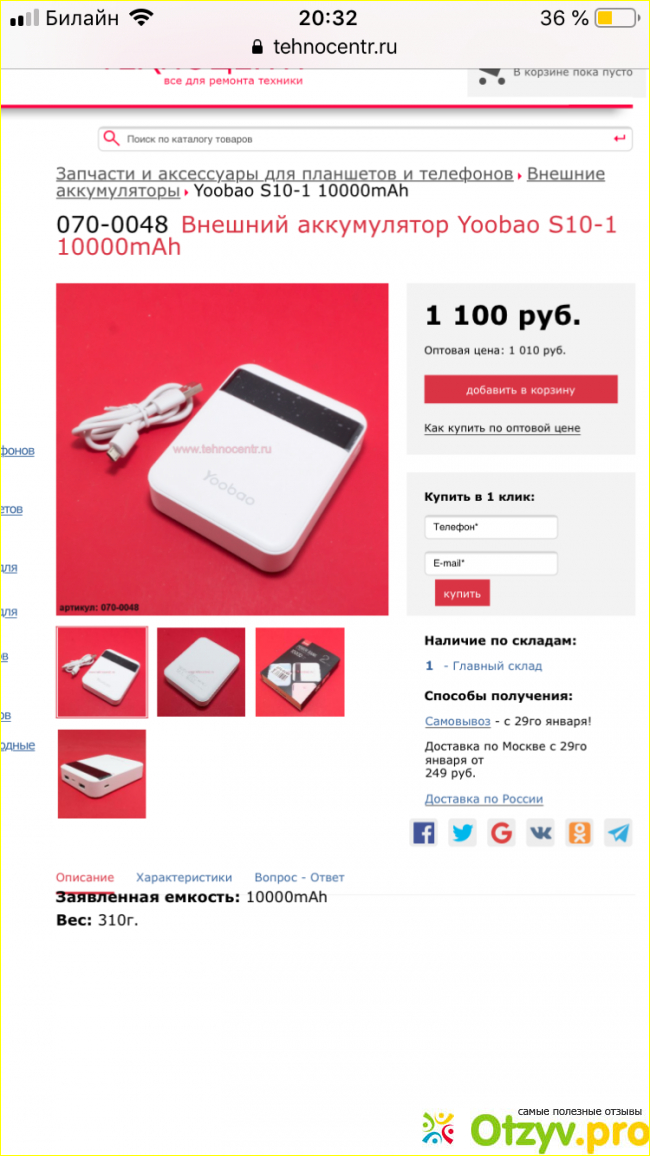Click the search magnifier icon

pyautogui.click(x=111, y=138)
